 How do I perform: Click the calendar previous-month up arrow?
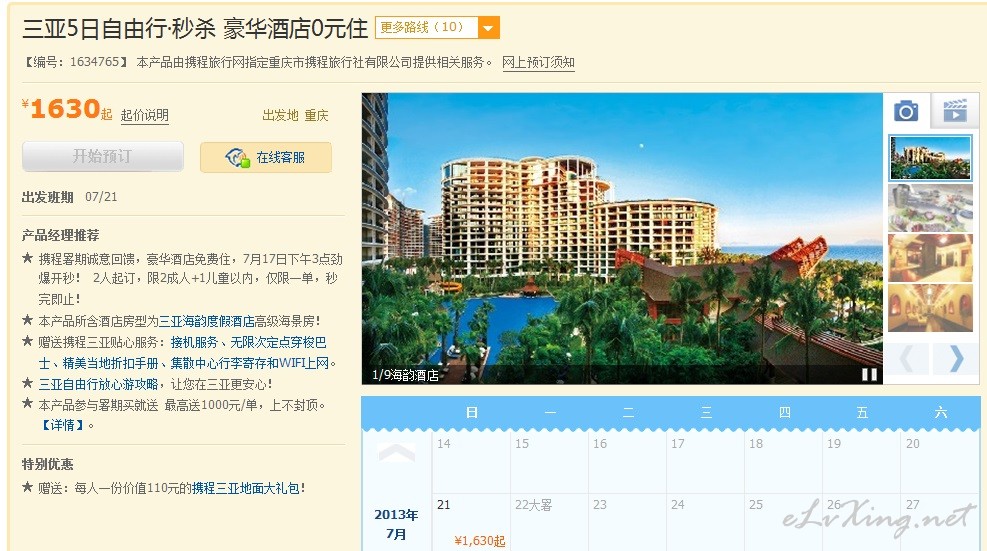pyautogui.click(x=396, y=452)
